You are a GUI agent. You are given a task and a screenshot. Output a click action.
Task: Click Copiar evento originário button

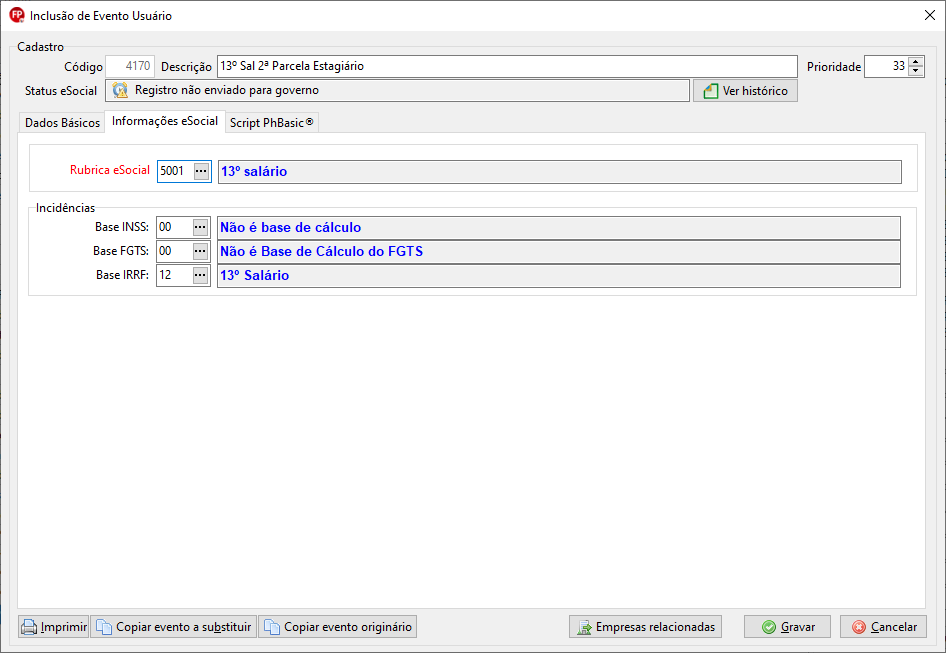(x=338, y=627)
